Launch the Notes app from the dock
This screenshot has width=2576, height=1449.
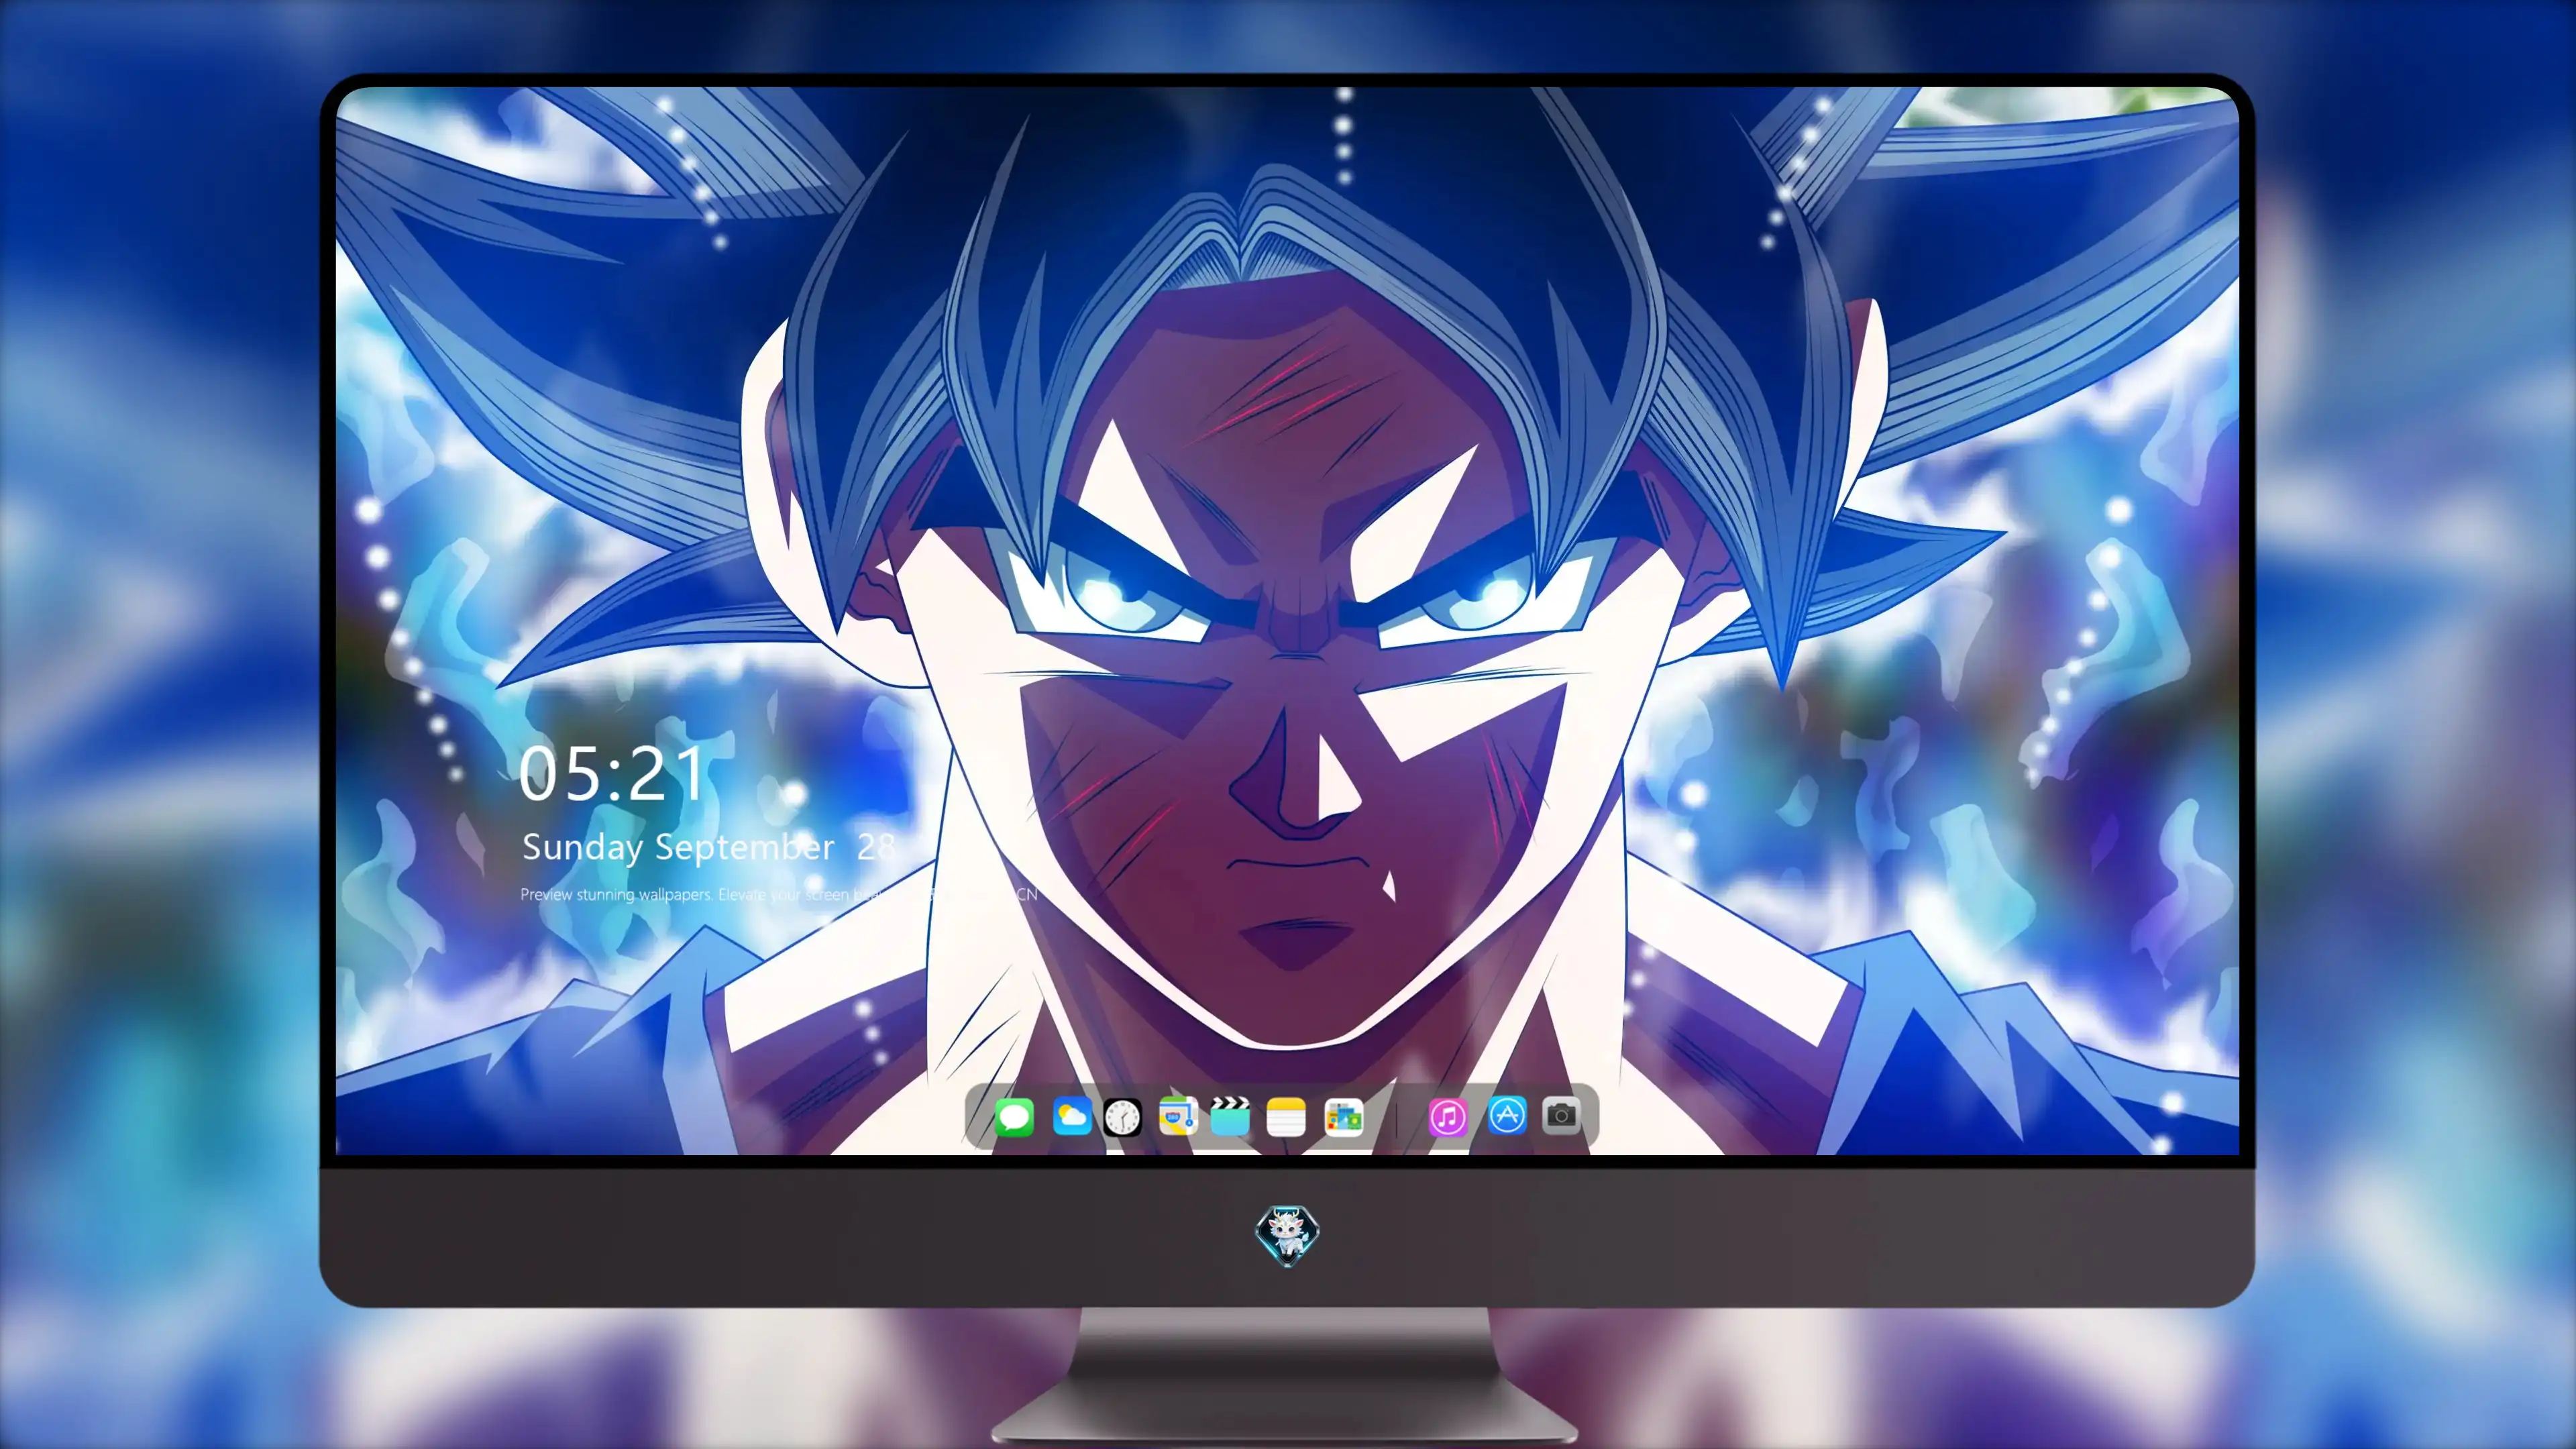coord(1285,1116)
